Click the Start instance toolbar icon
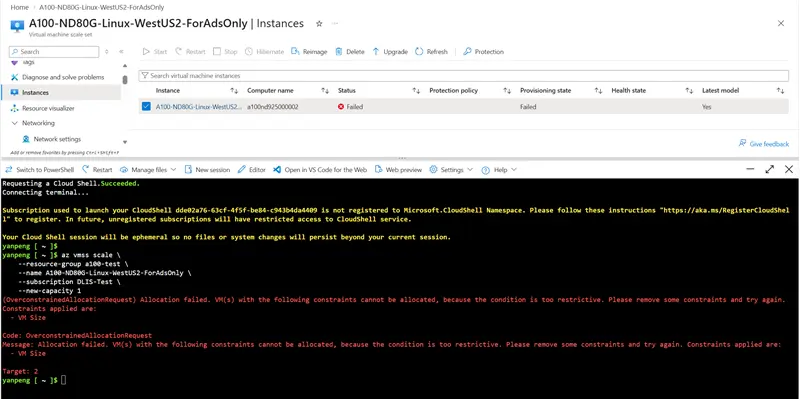Image resolution: width=800 pixels, height=399 pixels. pyautogui.click(x=146, y=52)
